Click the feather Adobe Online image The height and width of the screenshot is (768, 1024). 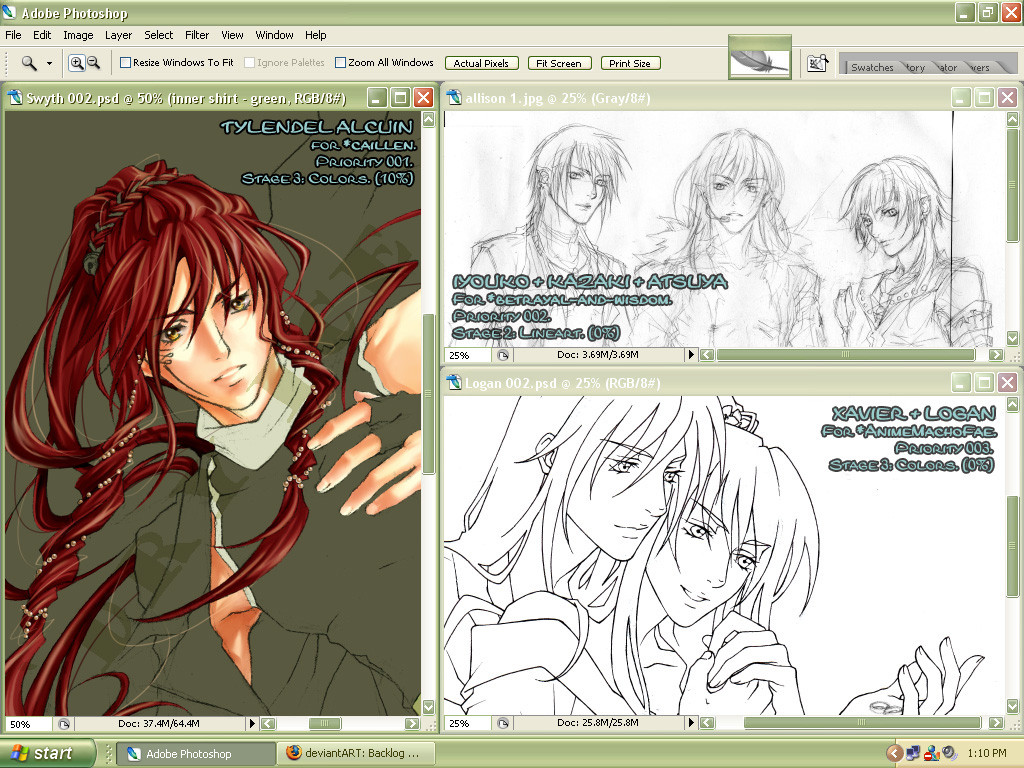760,62
